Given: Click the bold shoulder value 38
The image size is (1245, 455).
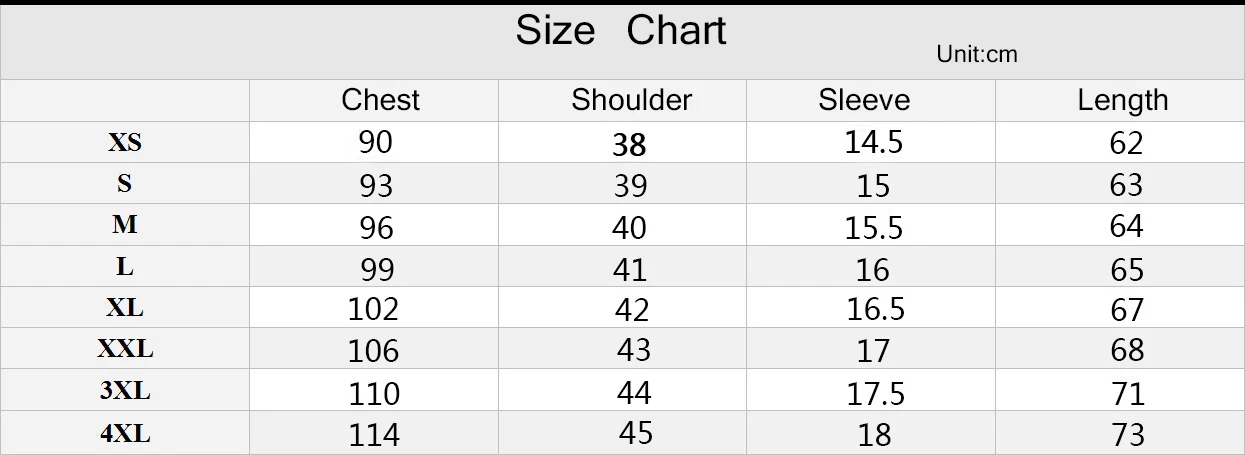Looking at the screenshot, I should tap(629, 146).
